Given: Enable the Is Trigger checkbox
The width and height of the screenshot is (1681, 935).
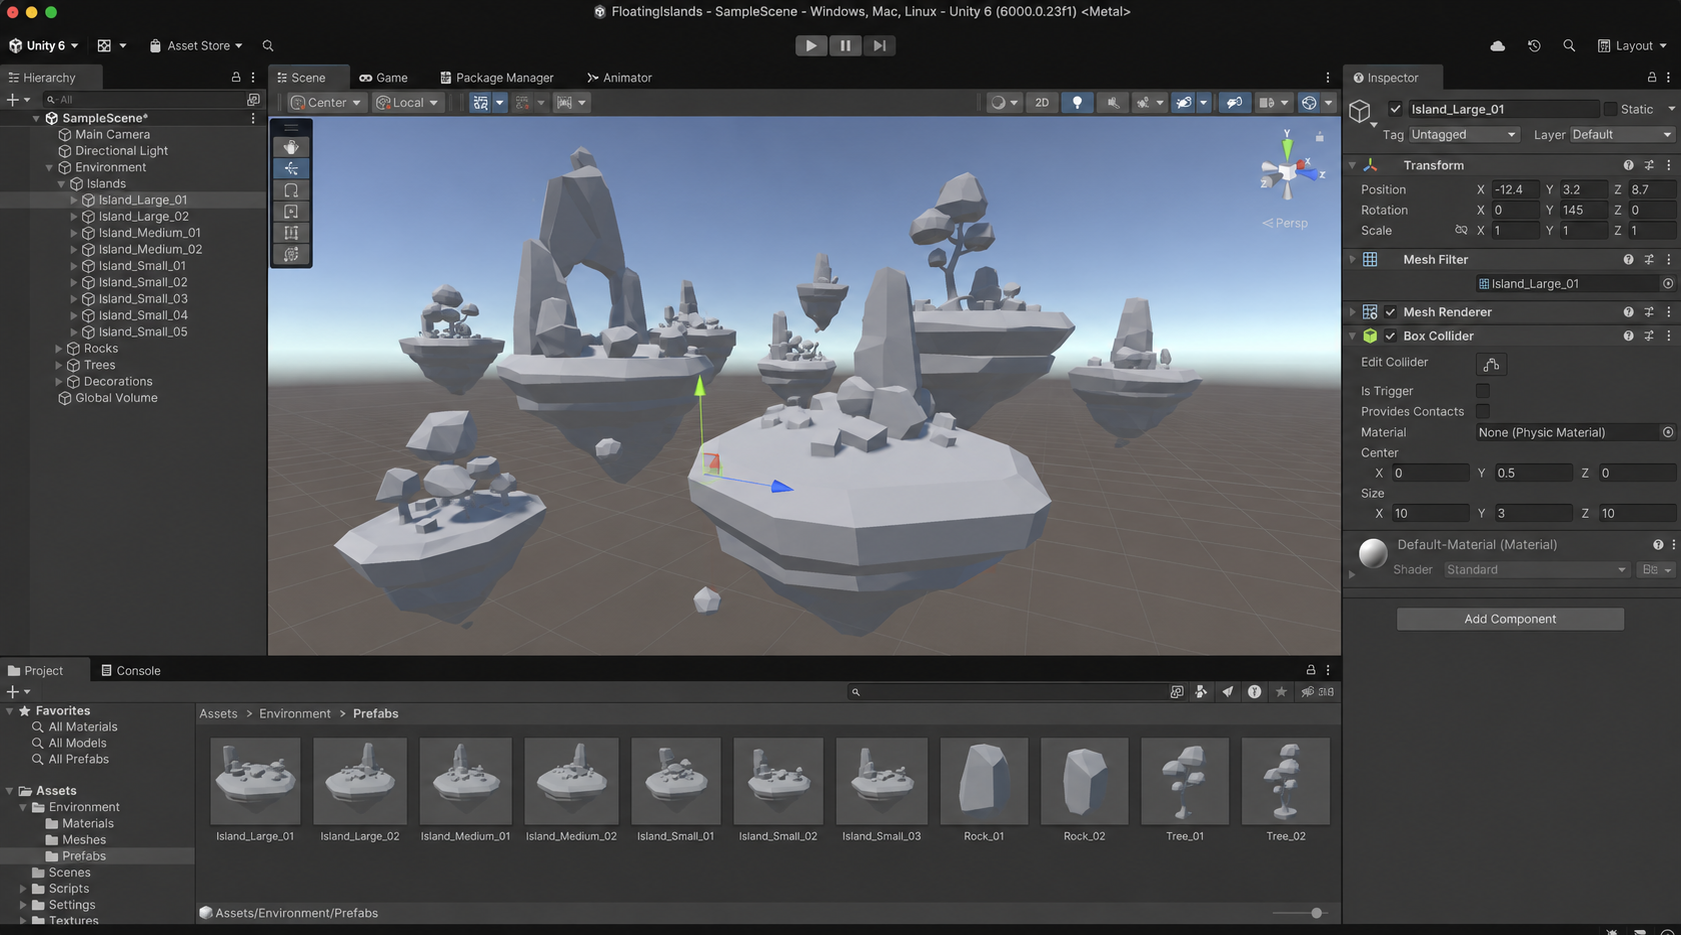Looking at the screenshot, I should [x=1483, y=391].
